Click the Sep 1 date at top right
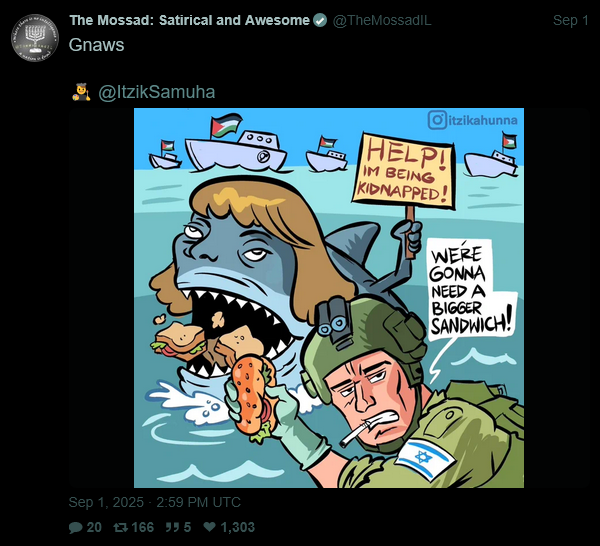Image resolution: width=600 pixels, height=546 pixels. point(570,20)
